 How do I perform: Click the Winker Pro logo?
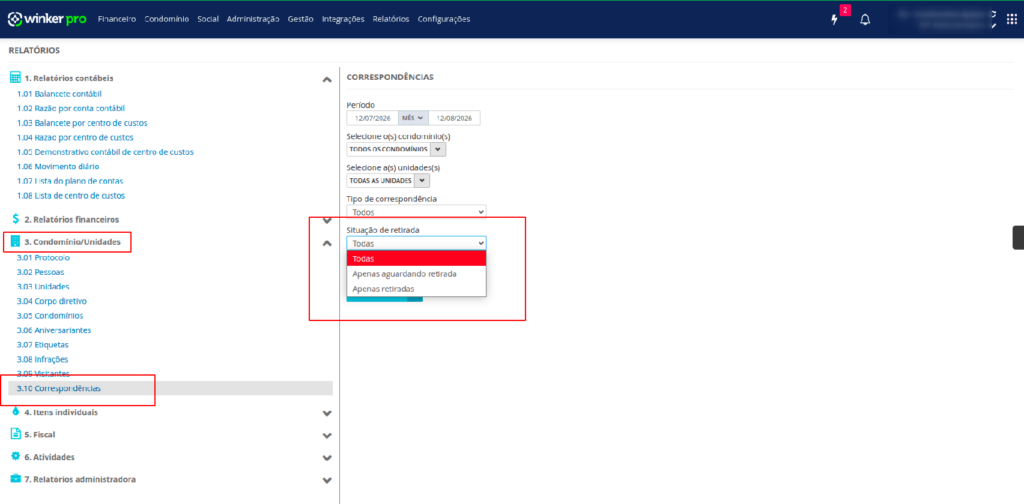47,19
